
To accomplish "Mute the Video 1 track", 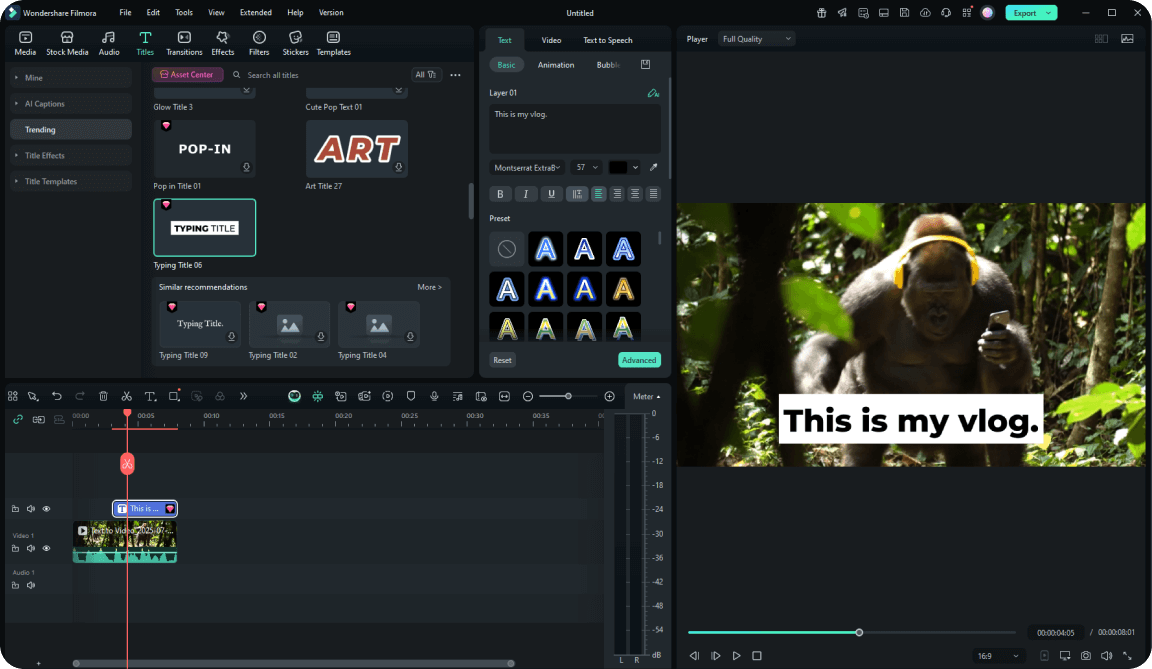I will pyautogui.click(x=31, y=549).
